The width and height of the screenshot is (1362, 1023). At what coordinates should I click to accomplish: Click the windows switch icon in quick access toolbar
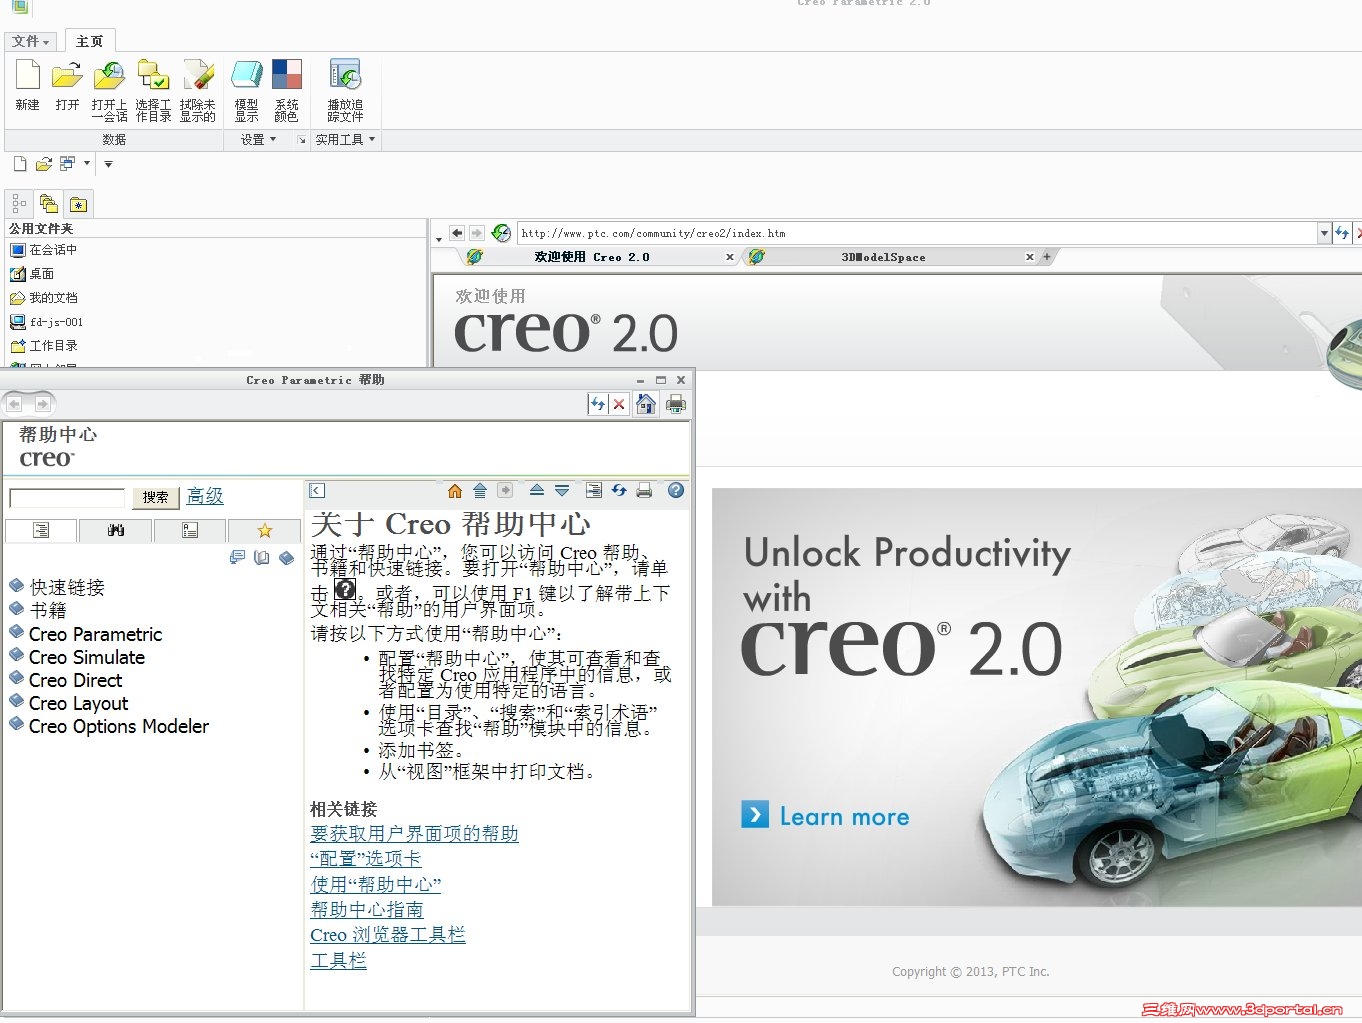[x=67, y=163]
